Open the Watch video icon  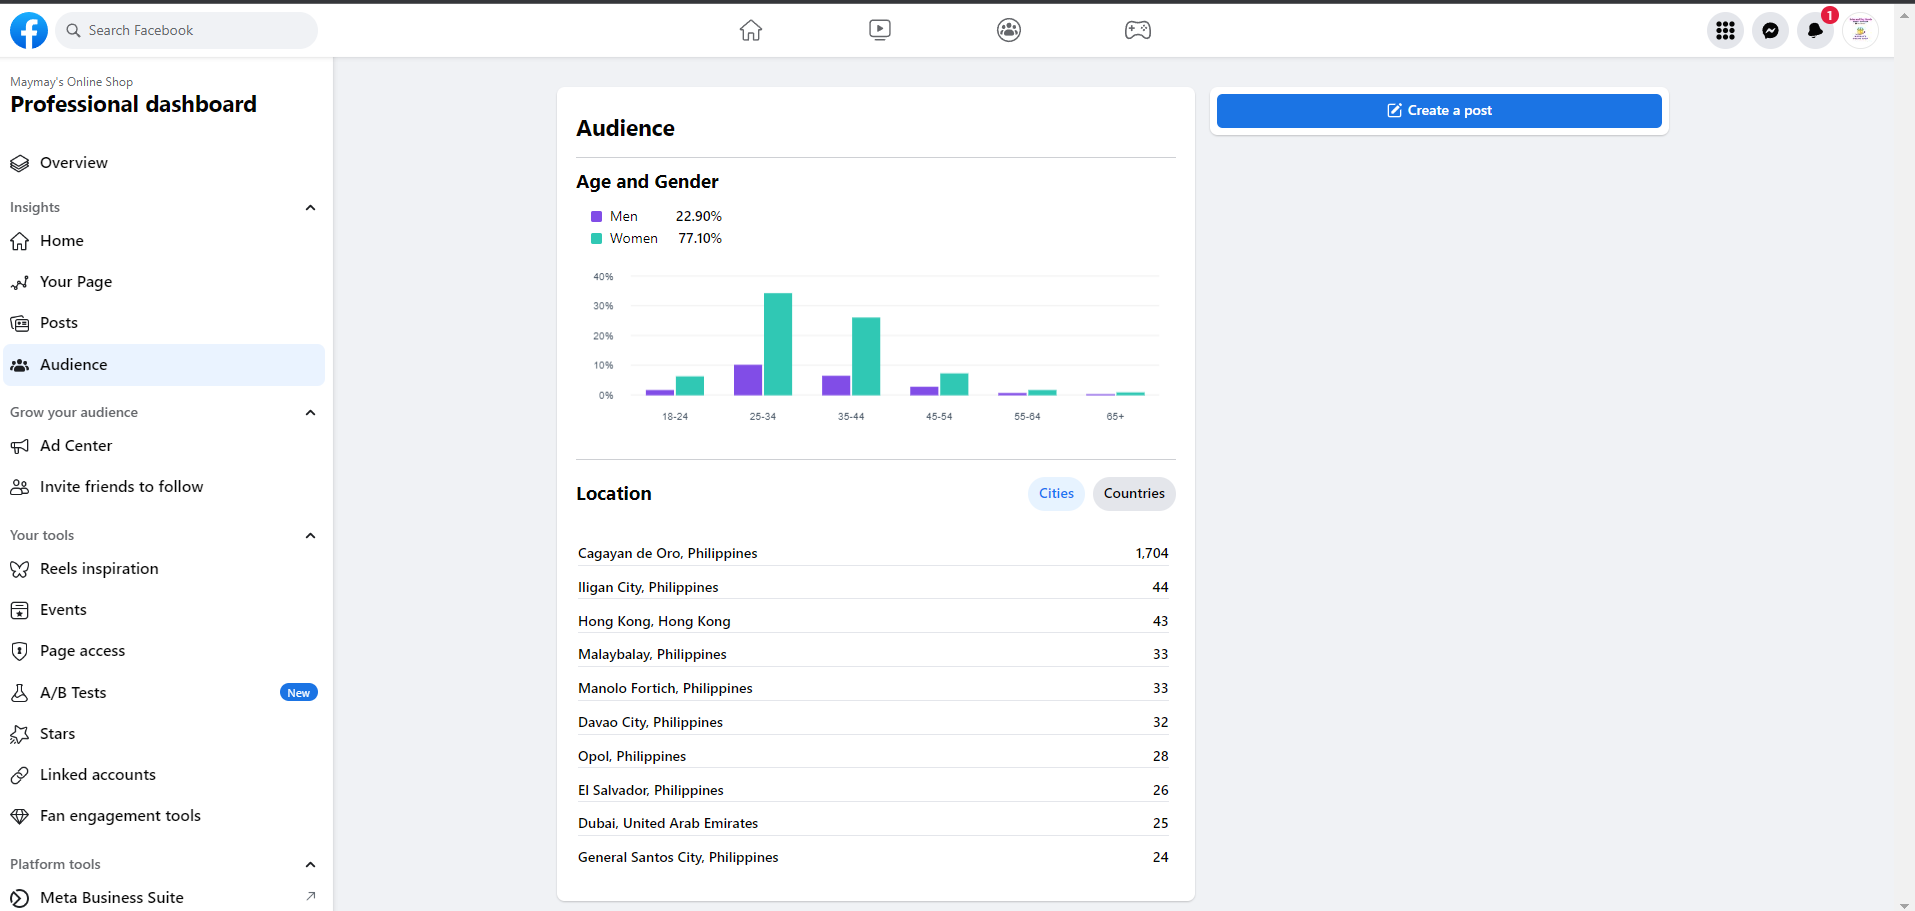(880, 30)
